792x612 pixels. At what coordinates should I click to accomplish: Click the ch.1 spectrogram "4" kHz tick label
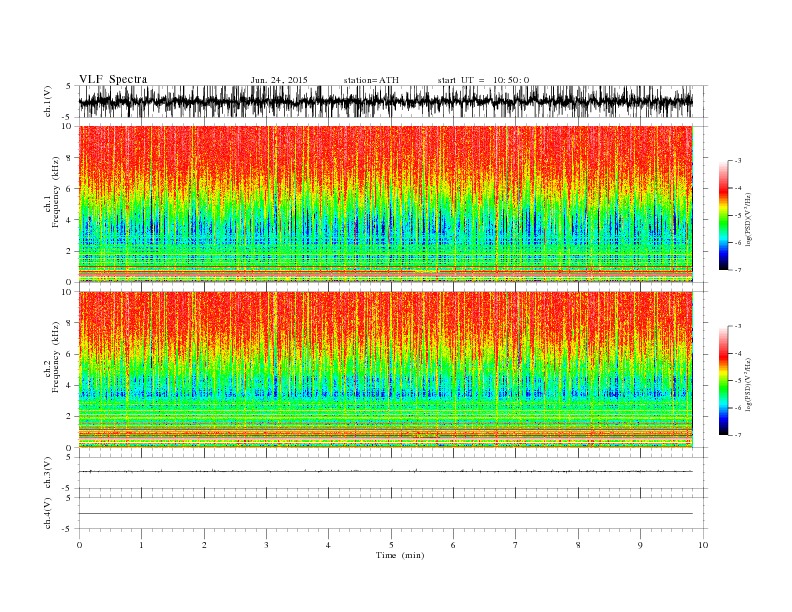point(69,220)
